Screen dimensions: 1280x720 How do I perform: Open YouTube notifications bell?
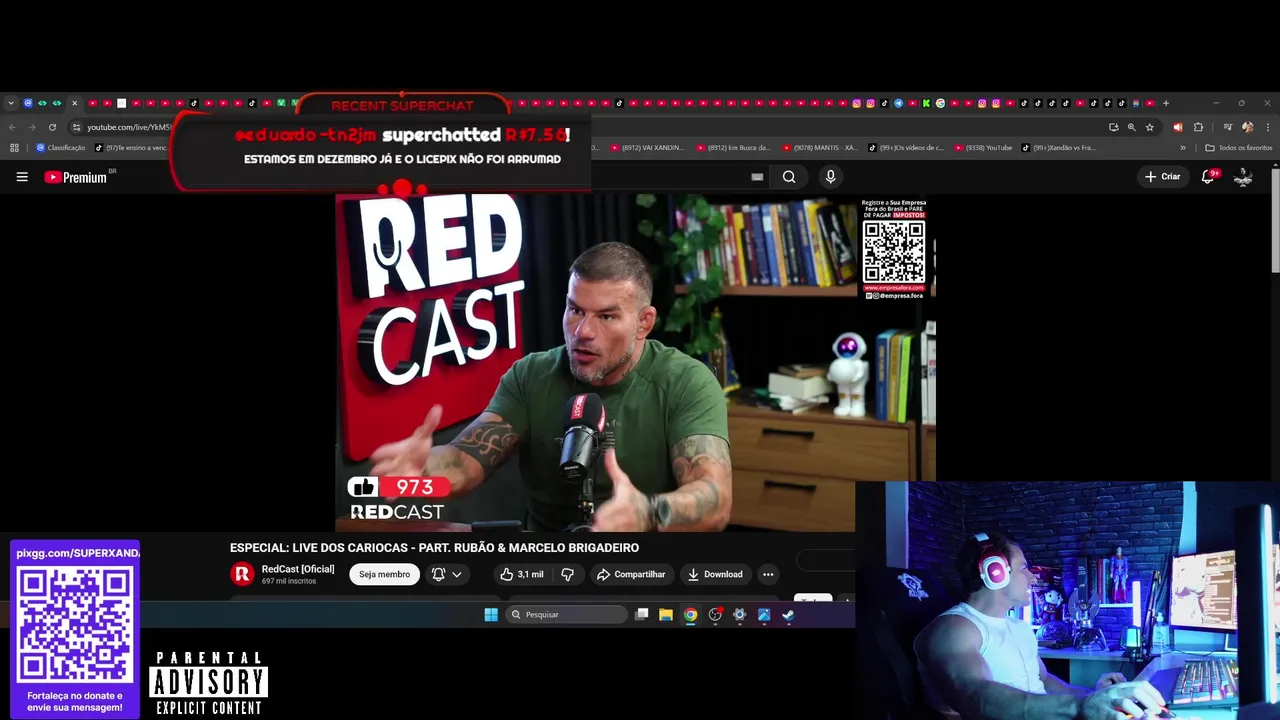pyautogui.click(x=1208, y=177)
